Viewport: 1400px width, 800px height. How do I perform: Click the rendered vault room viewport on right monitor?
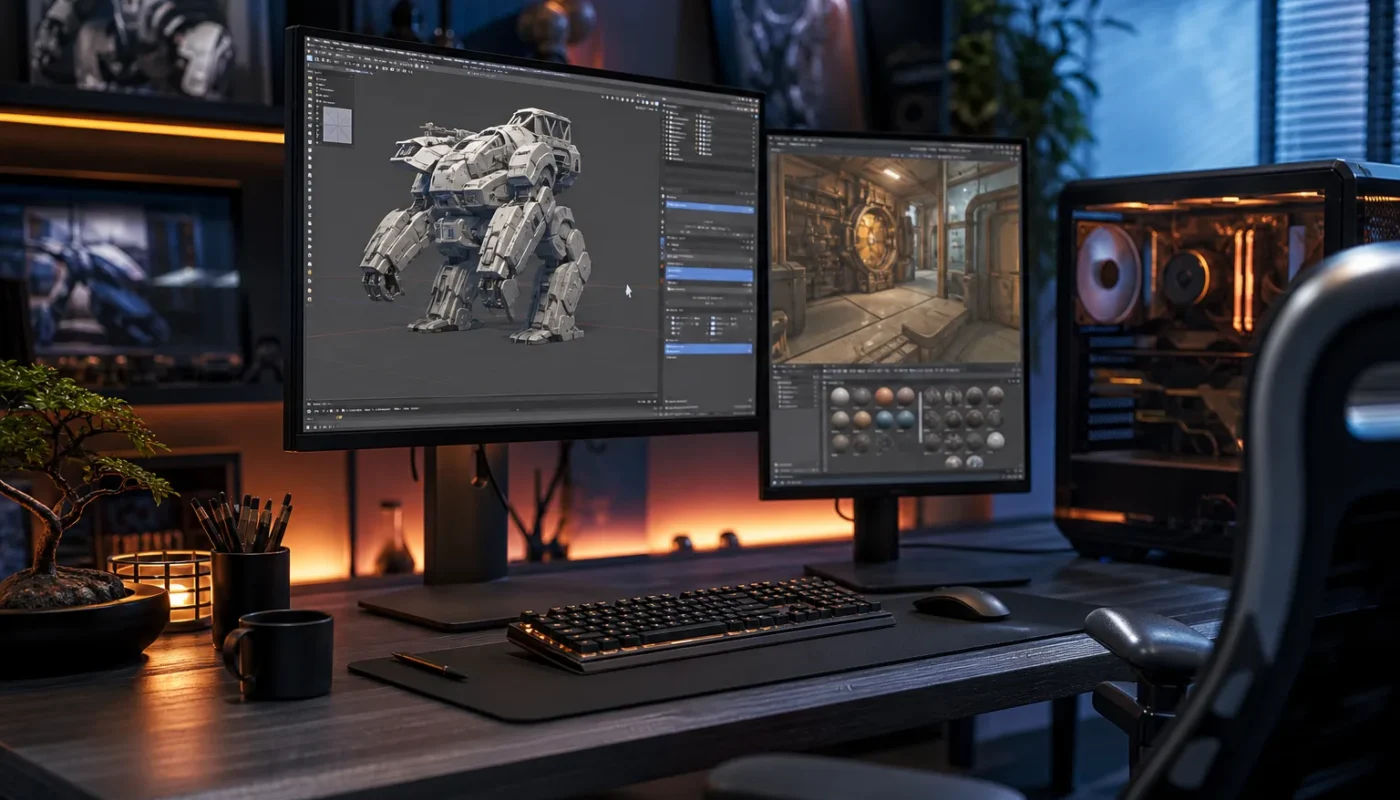coord(897,260)
